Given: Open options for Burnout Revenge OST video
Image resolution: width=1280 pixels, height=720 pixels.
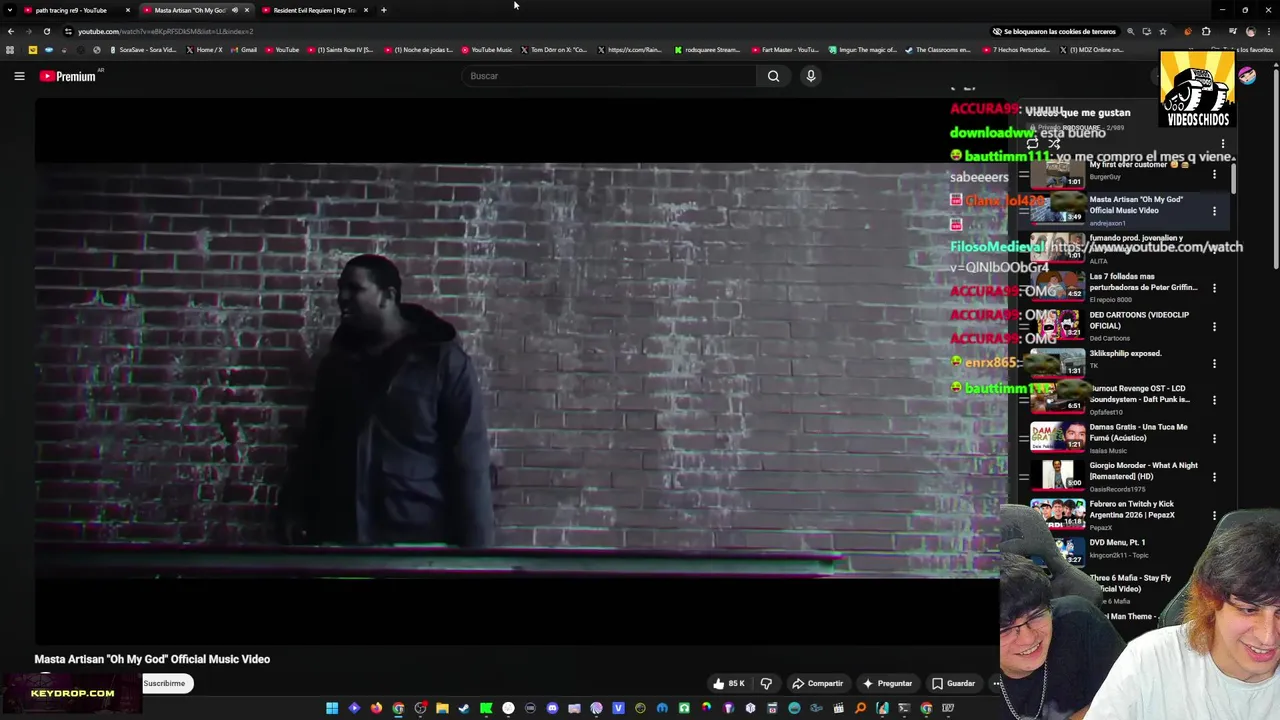Looking at the screenshot, I should click(x=1214, y=400).
